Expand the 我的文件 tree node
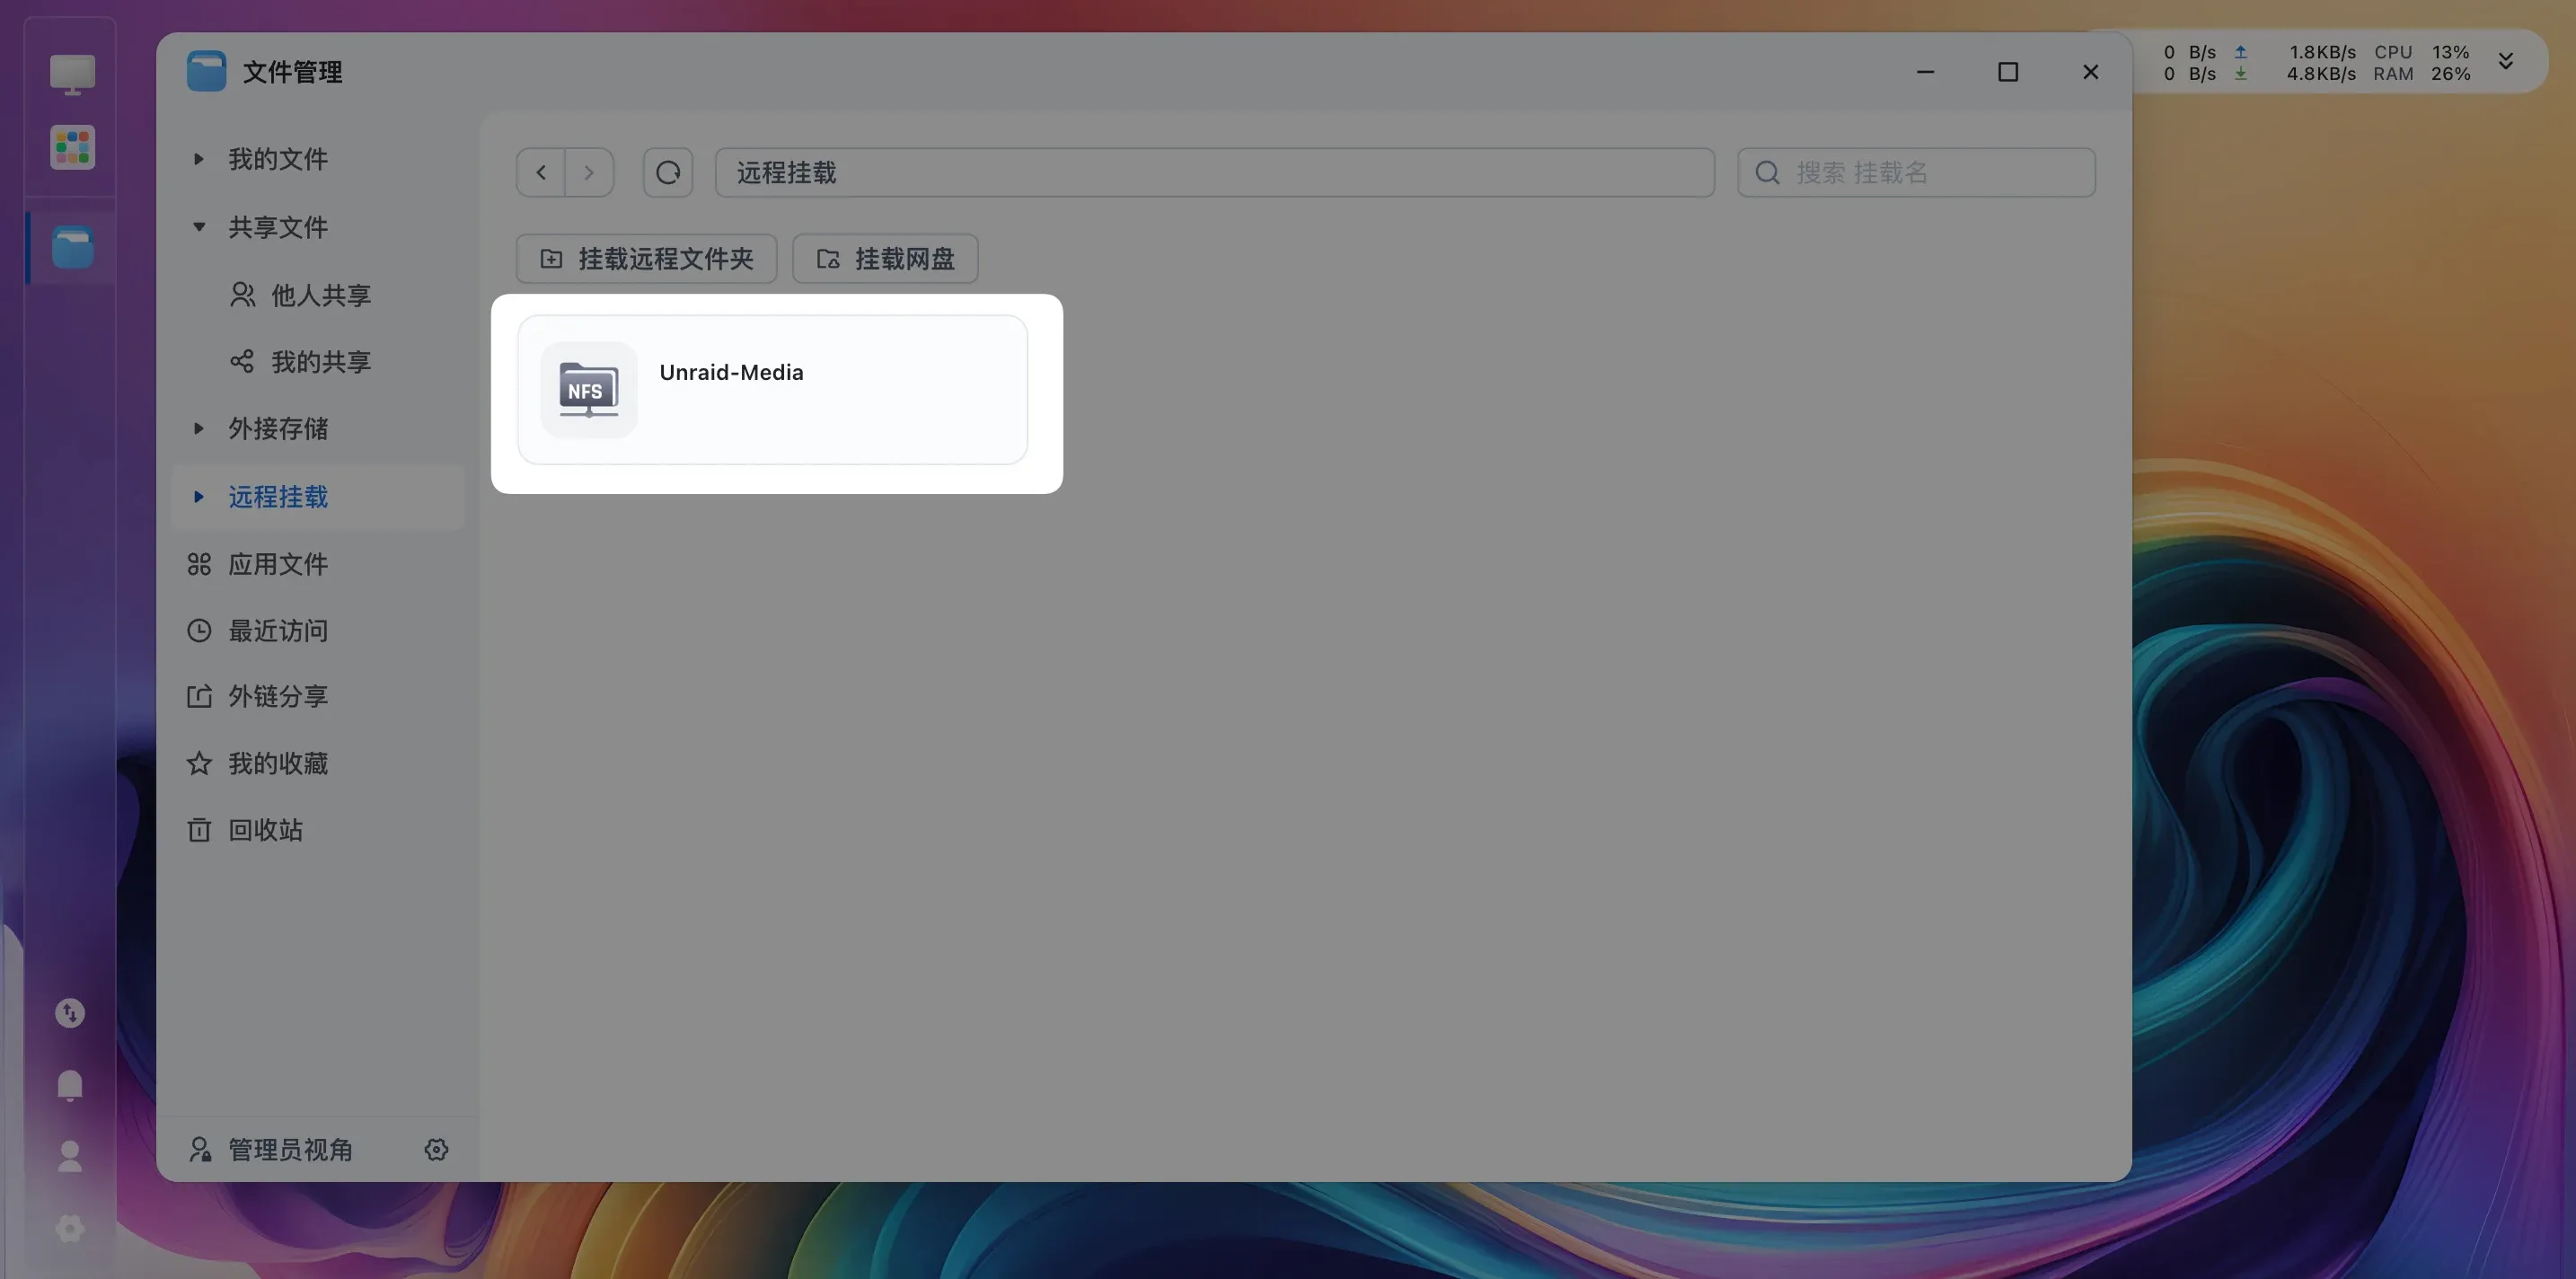 pyautogui.click(x=198, y=159)
